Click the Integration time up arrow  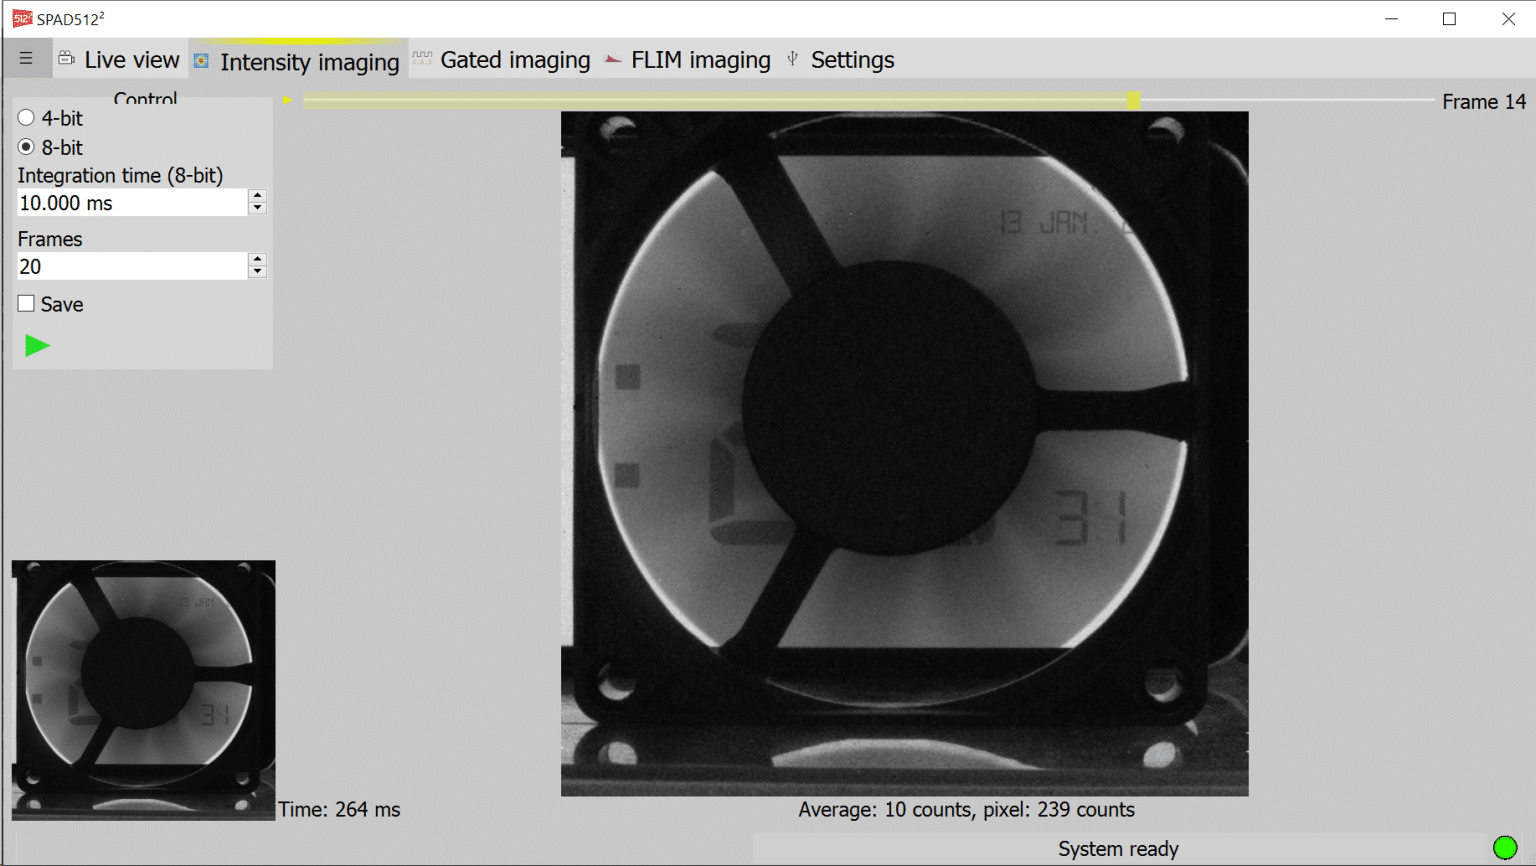[257, 196]
